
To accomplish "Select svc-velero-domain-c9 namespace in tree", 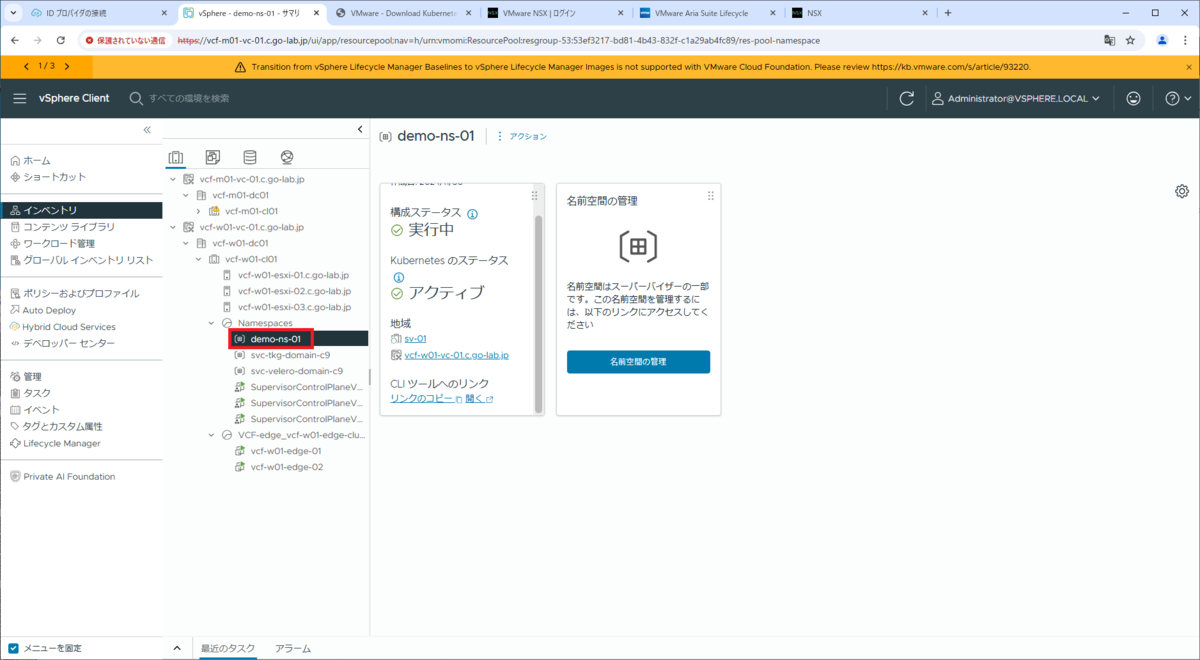I will (296, 371).
